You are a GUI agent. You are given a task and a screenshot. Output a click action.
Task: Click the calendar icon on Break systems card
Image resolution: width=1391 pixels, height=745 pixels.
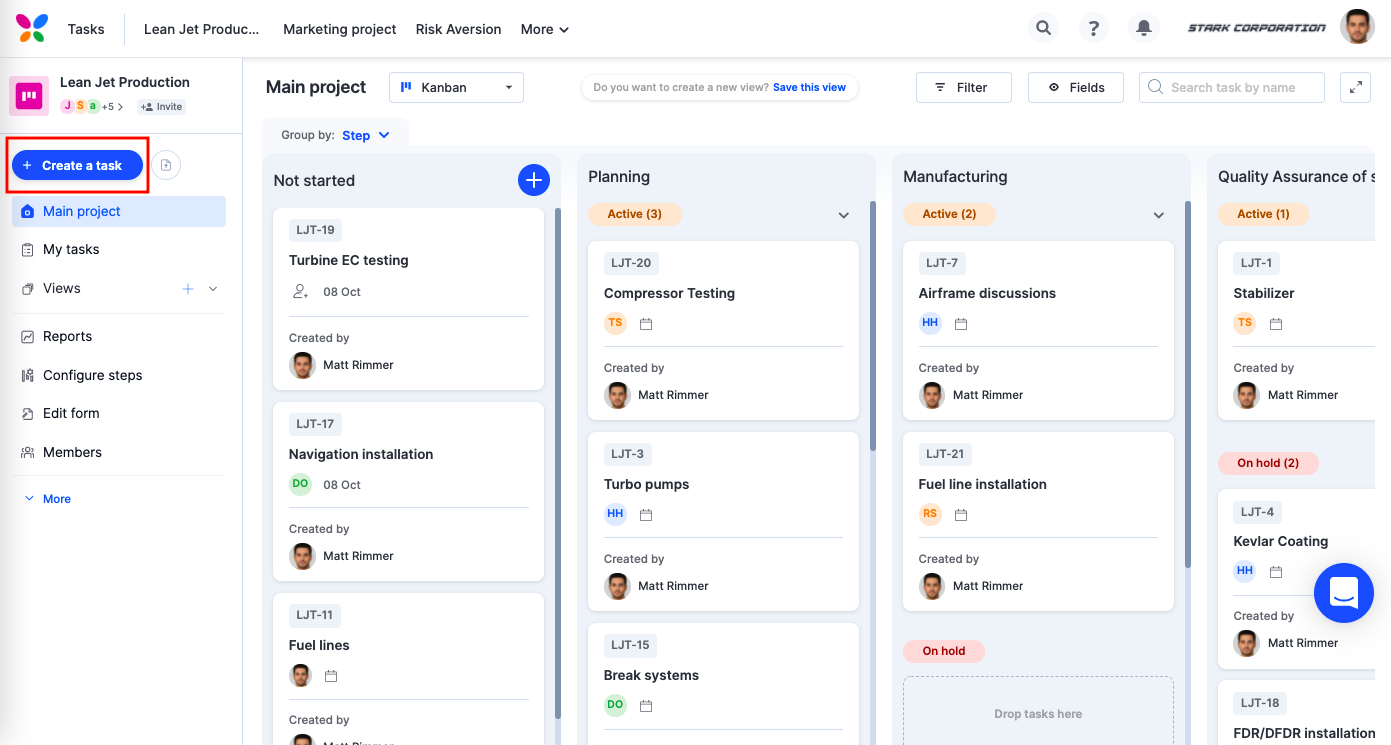click(x=646, y=706)
